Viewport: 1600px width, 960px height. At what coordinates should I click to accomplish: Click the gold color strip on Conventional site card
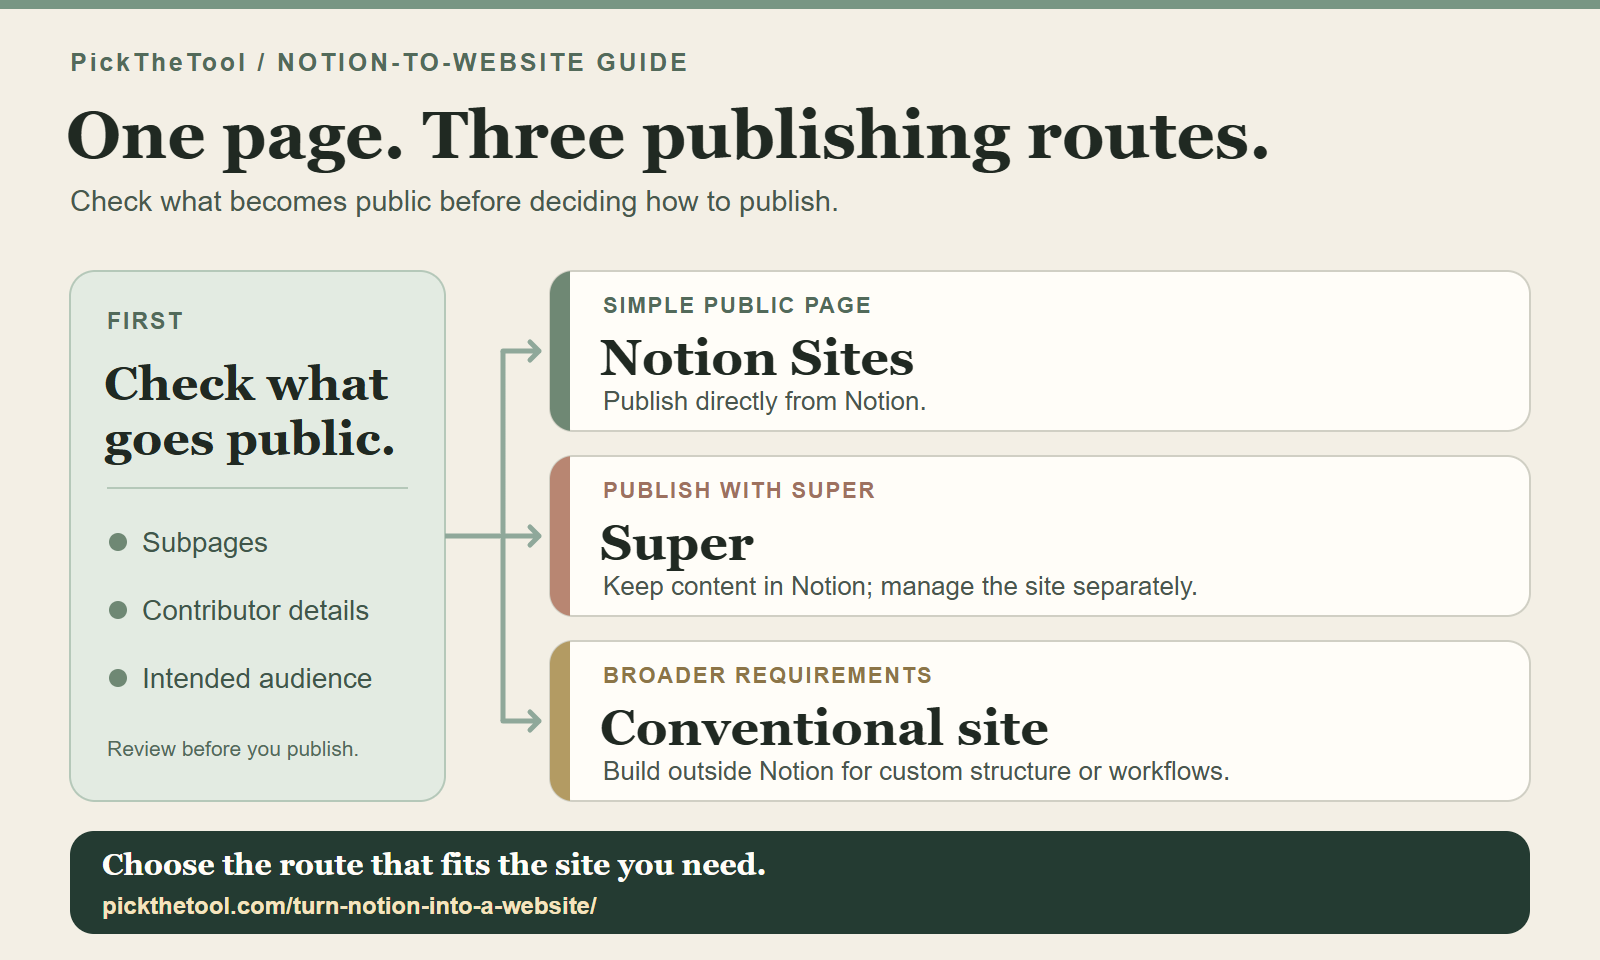pos(560,721)
